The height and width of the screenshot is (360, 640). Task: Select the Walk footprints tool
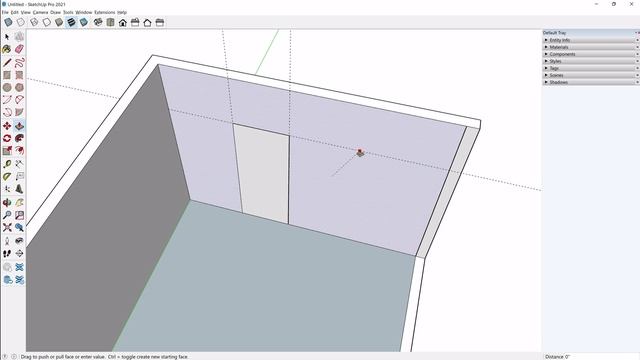click(x=7, y=253)
